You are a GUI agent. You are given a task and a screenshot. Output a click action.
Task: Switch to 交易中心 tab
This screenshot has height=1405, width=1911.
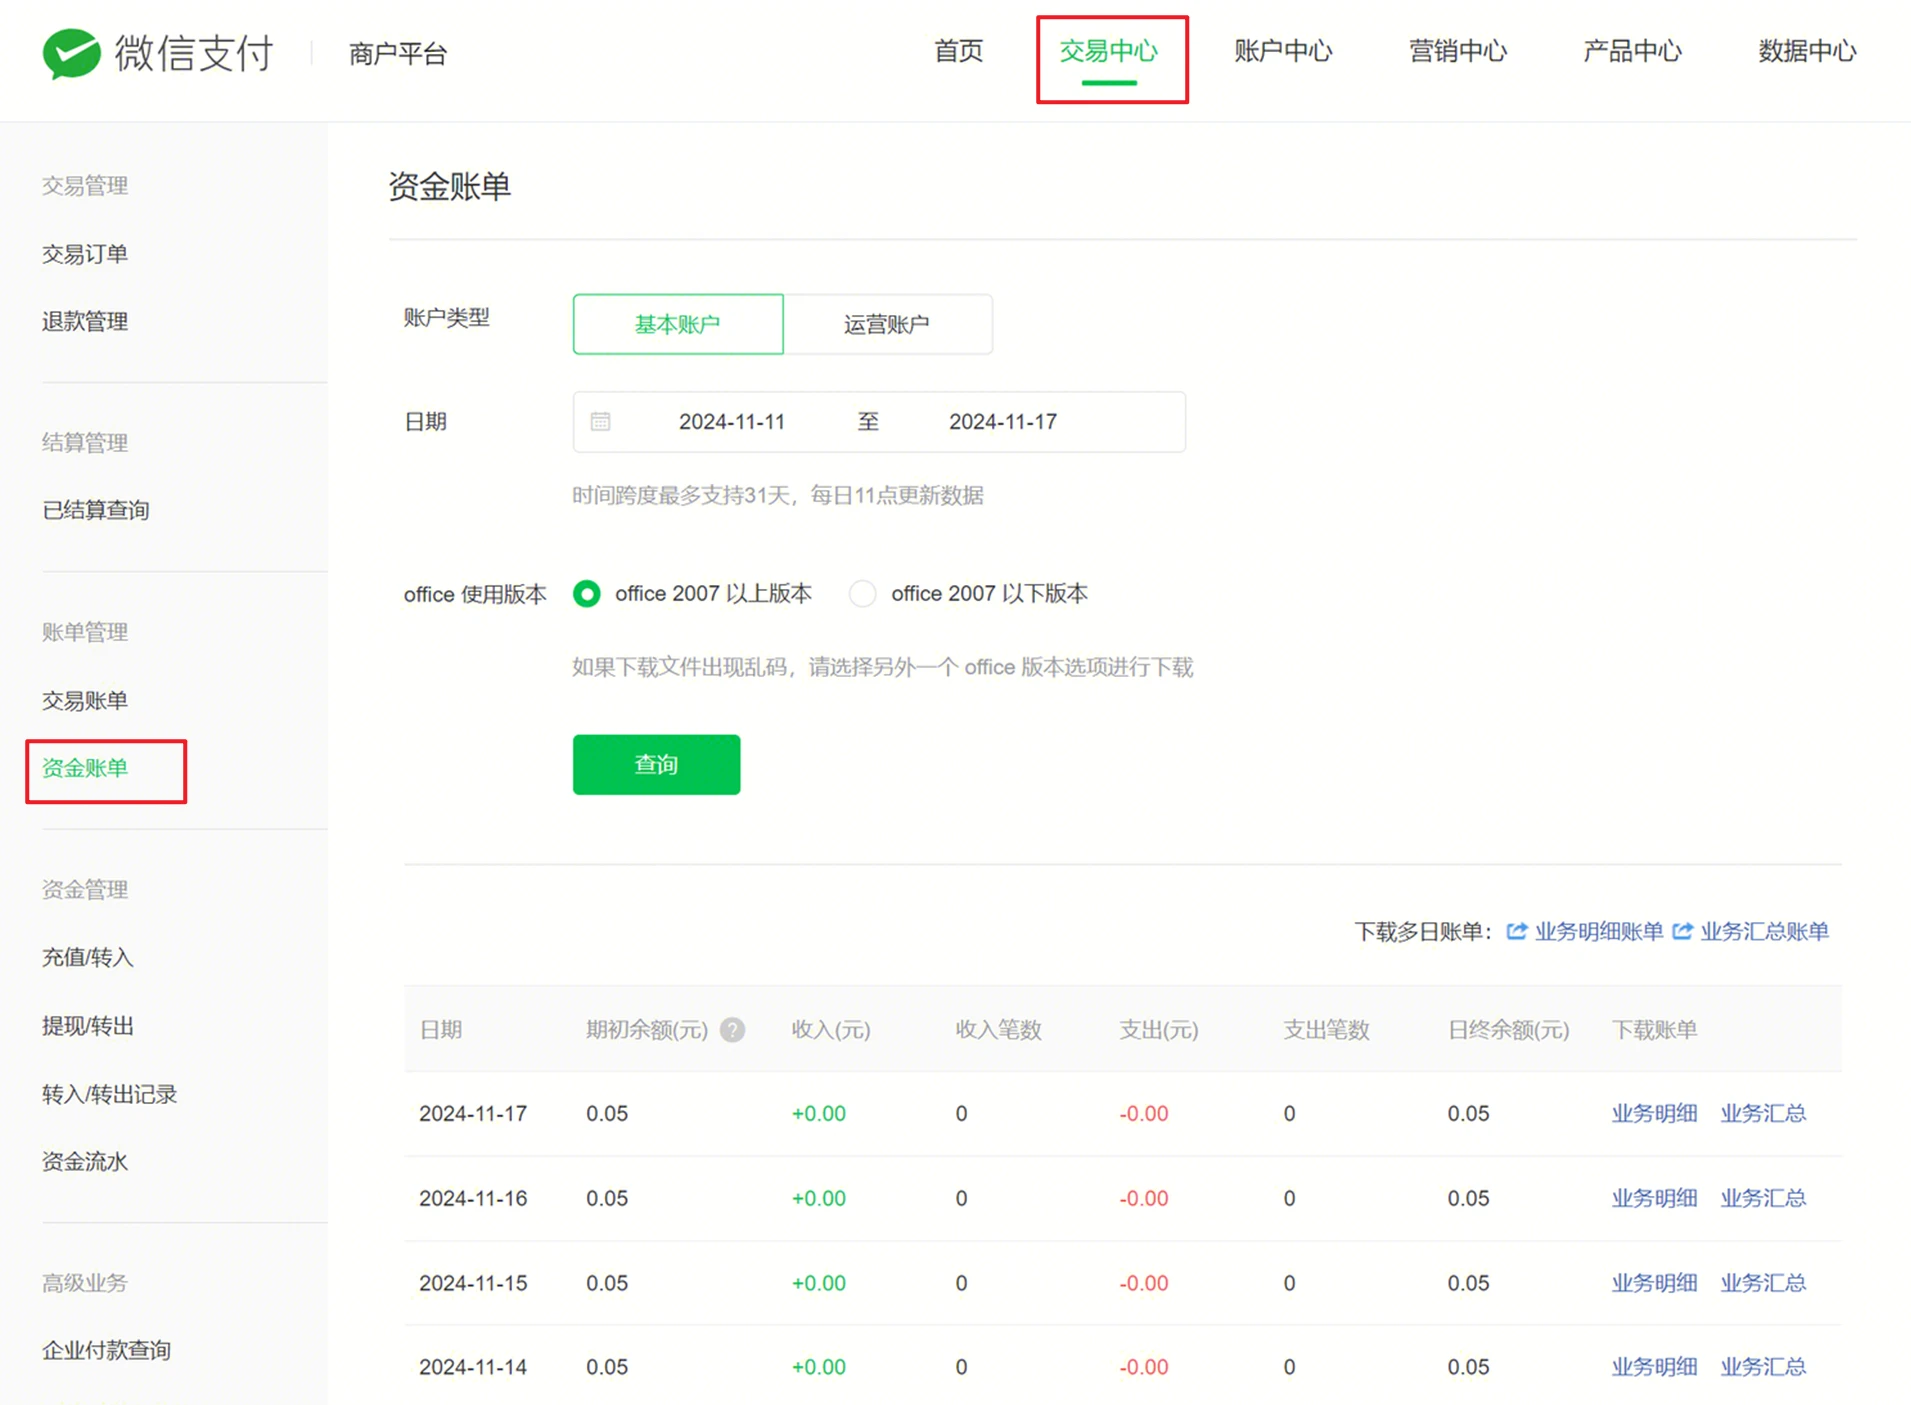tap(1109, 51)
